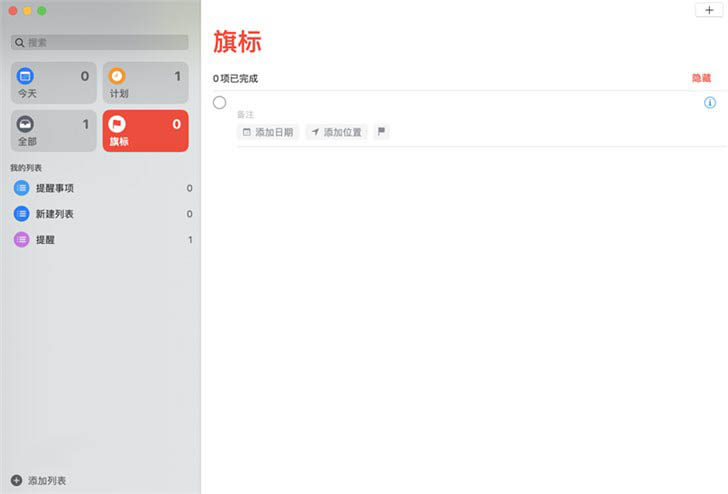Click the 备注 notes field
Viewport: 728px width, 494px height.
point(246,115)
